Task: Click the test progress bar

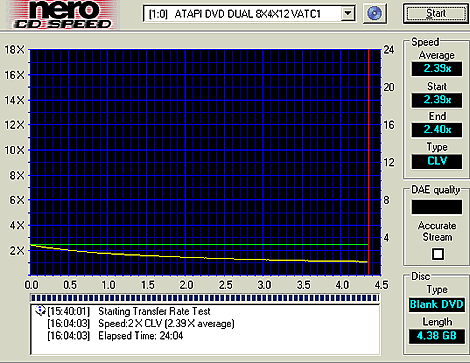Action: [205, 298]
